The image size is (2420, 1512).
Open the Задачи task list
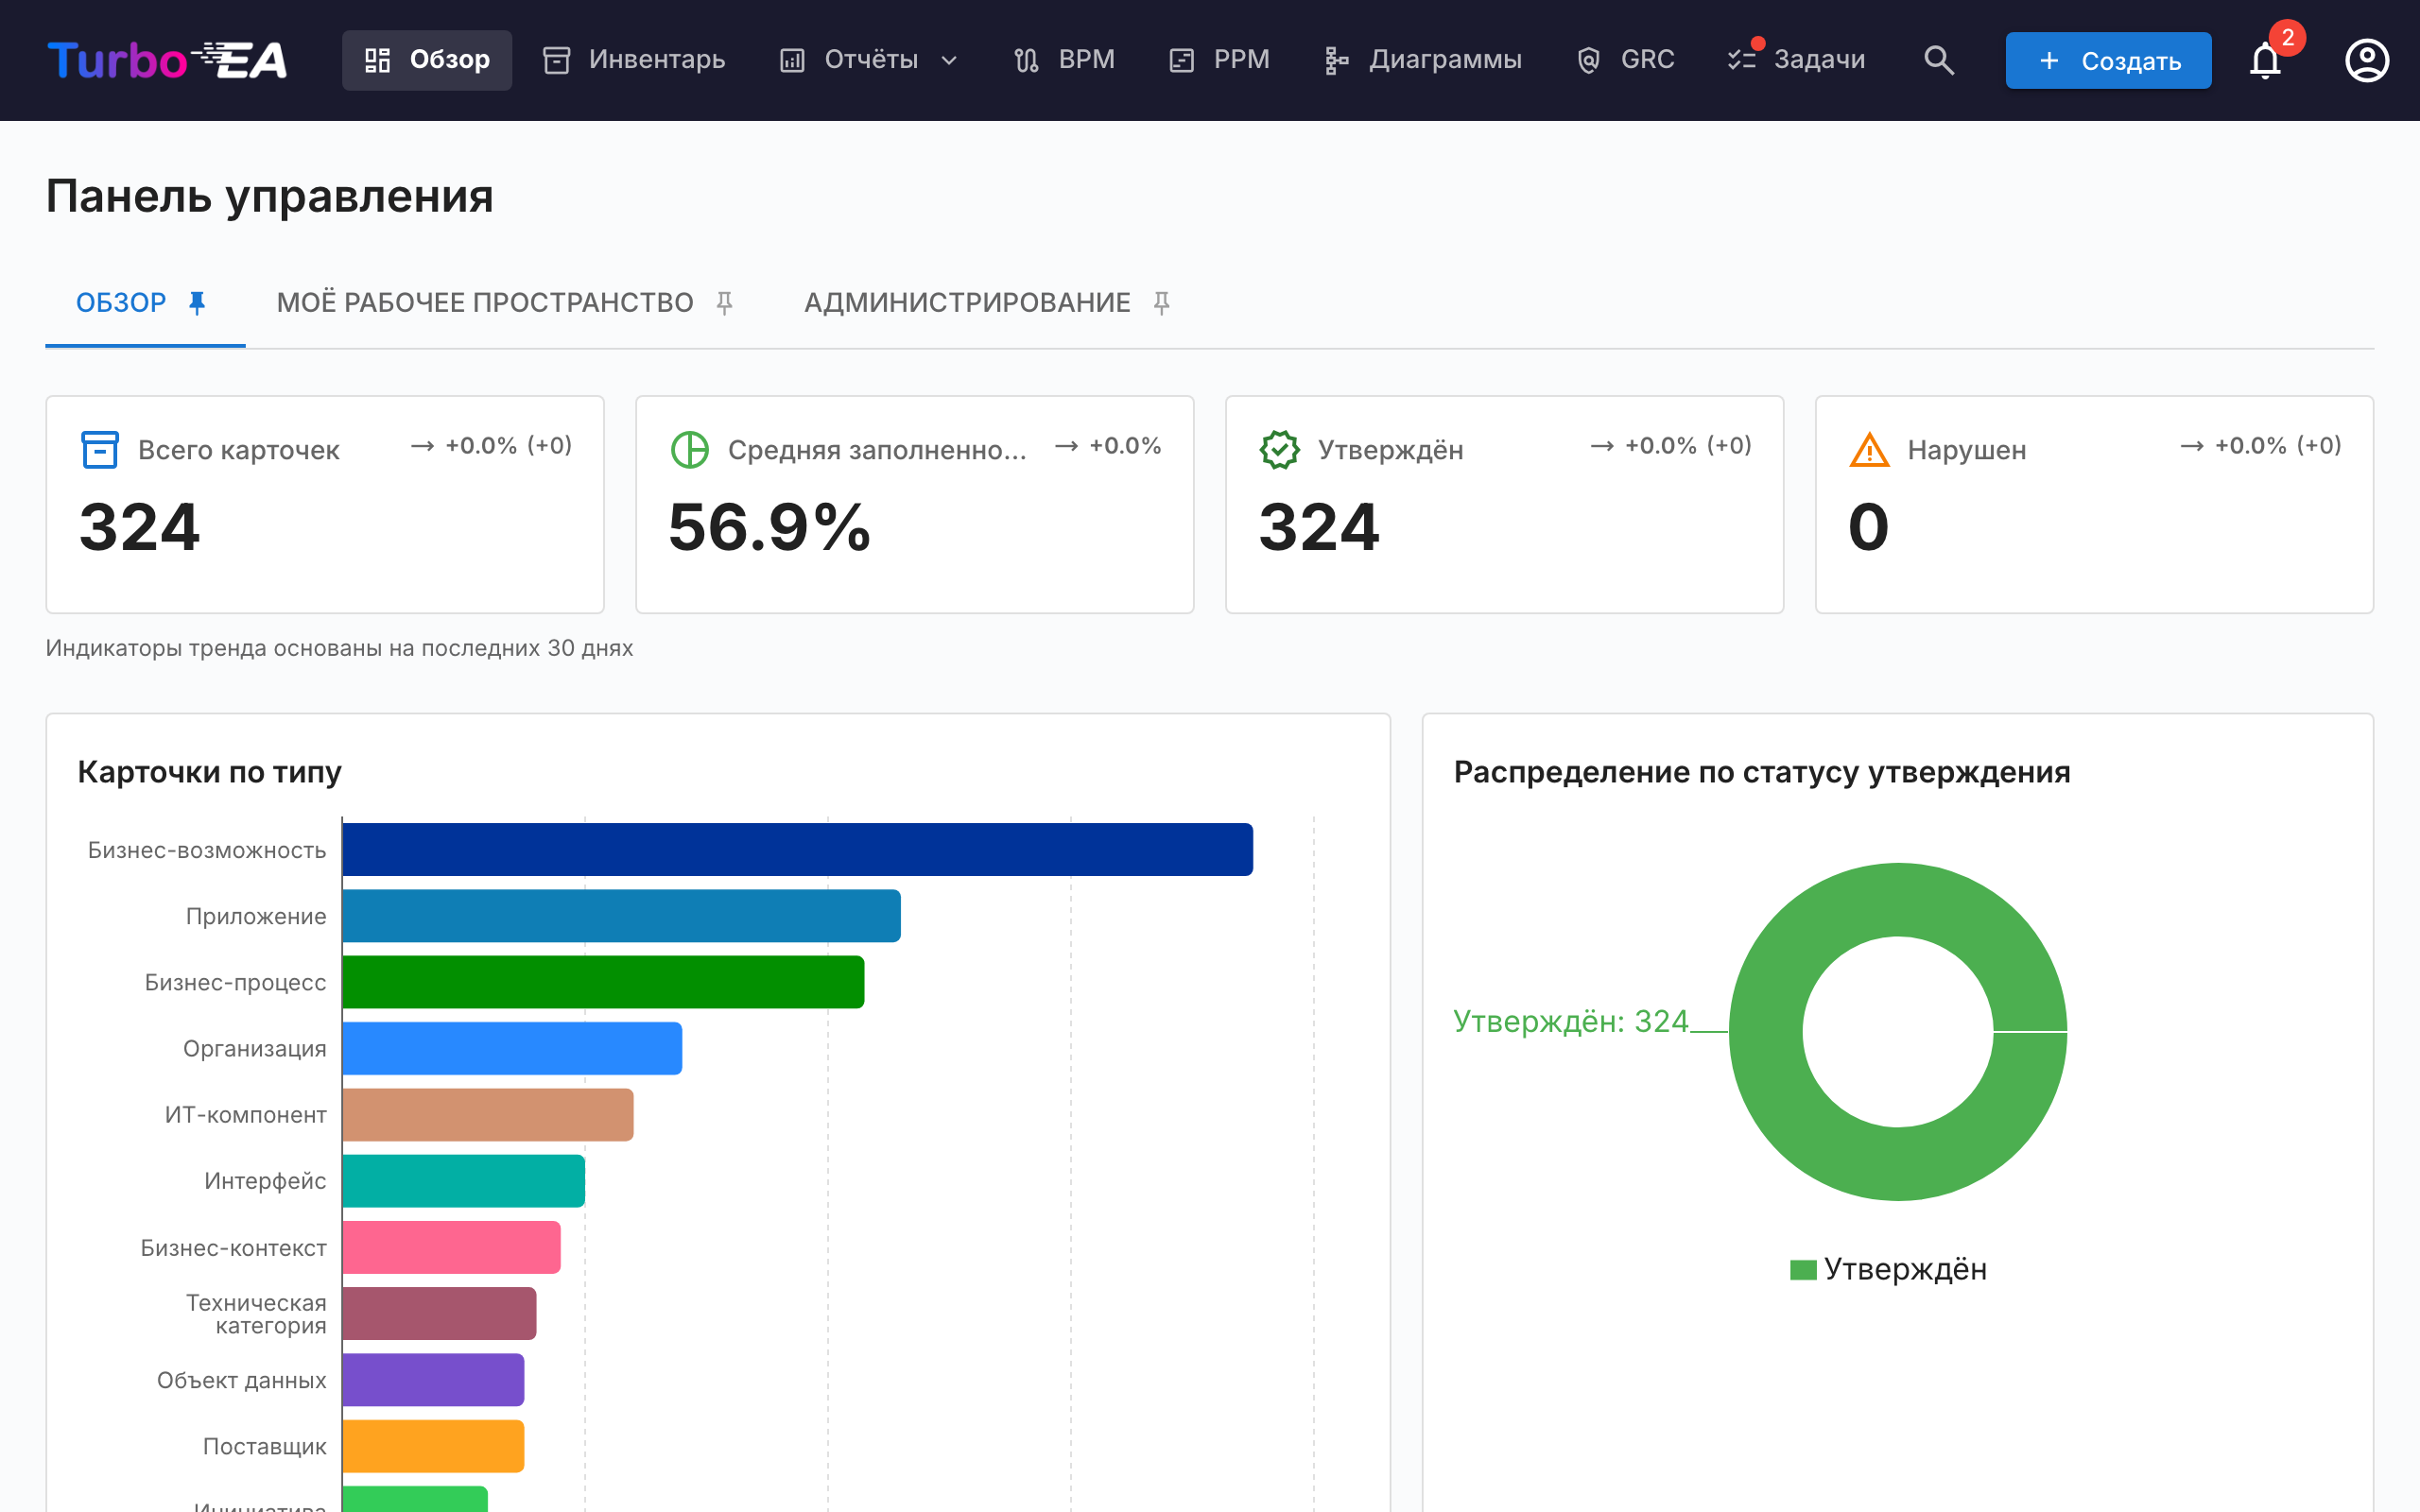[1797, 60]
